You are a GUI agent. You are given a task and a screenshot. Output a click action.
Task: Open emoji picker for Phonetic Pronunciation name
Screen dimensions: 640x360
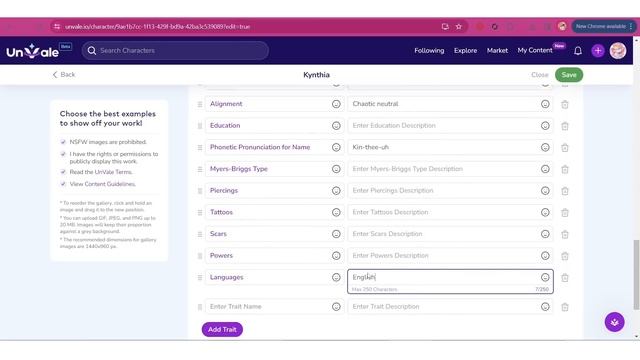pyautogui.click(x=336, y=147)
